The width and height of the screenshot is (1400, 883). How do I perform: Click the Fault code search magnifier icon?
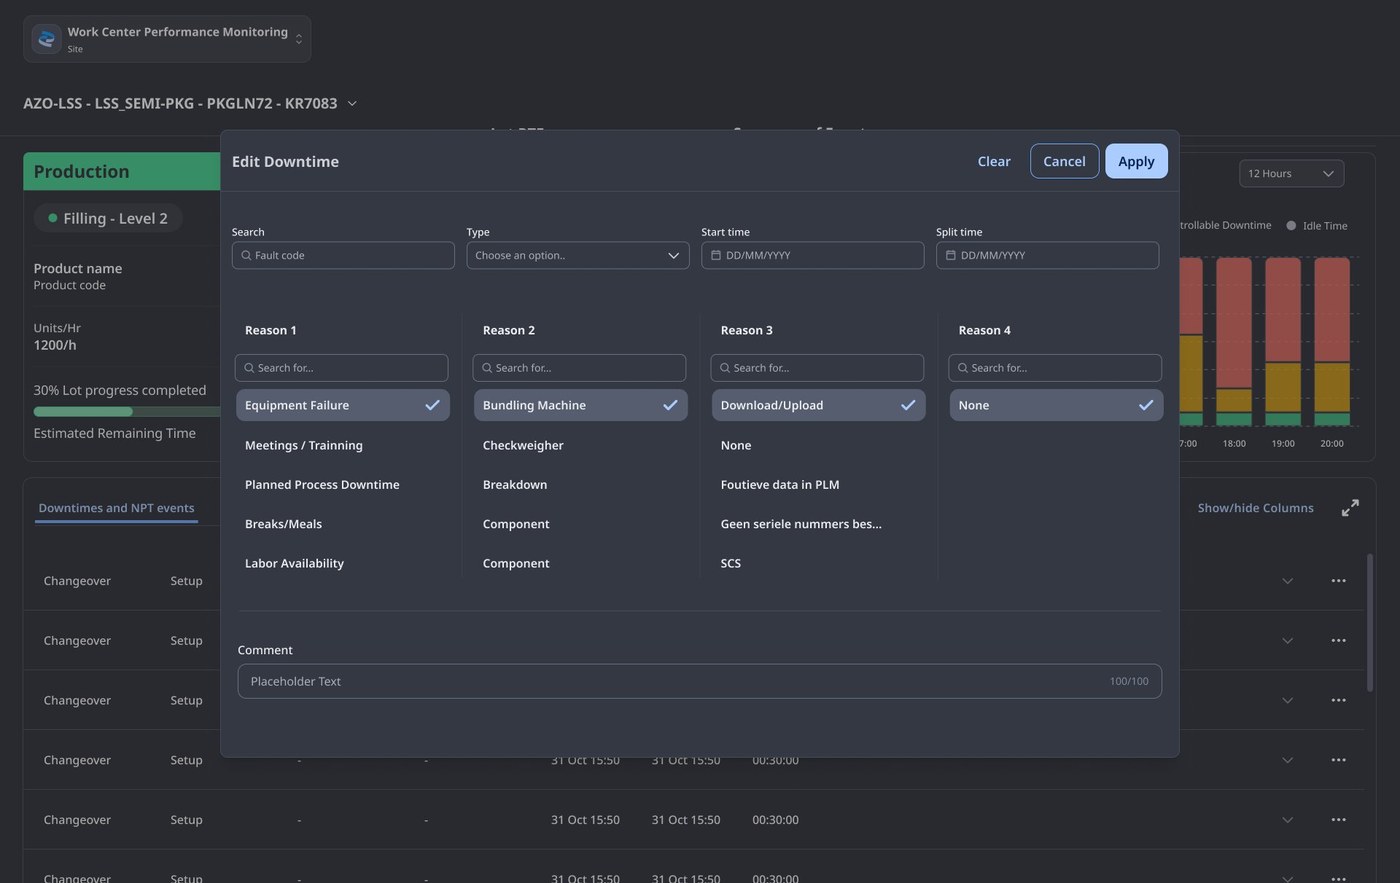[246, 255]
